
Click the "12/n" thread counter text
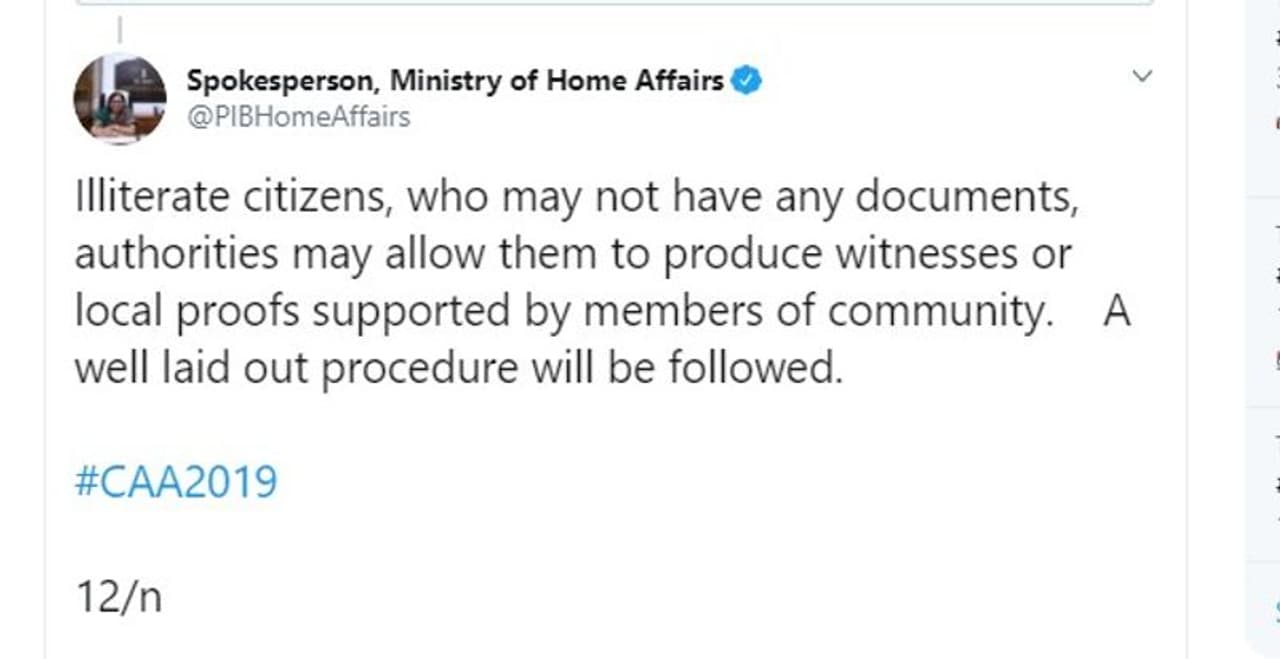(118, 597)
